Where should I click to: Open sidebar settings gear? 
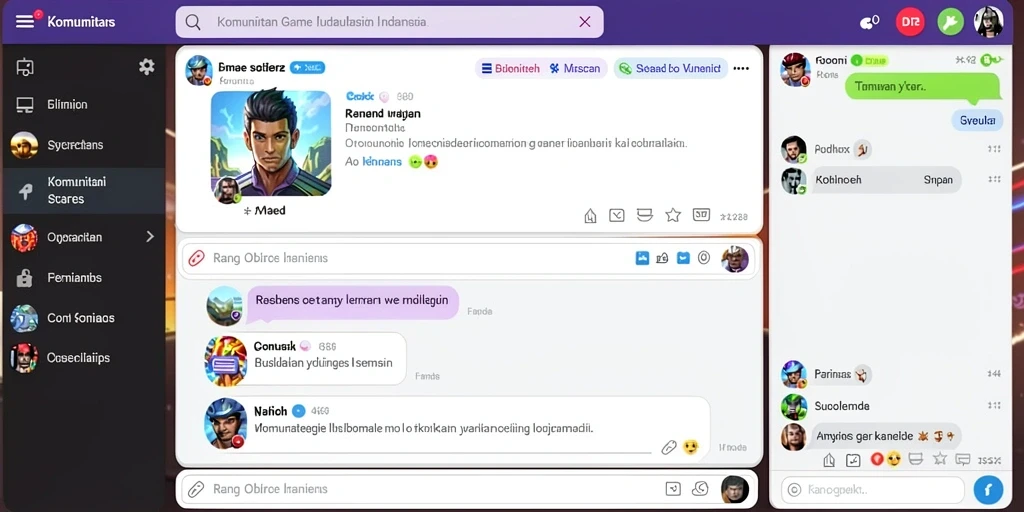147,66
